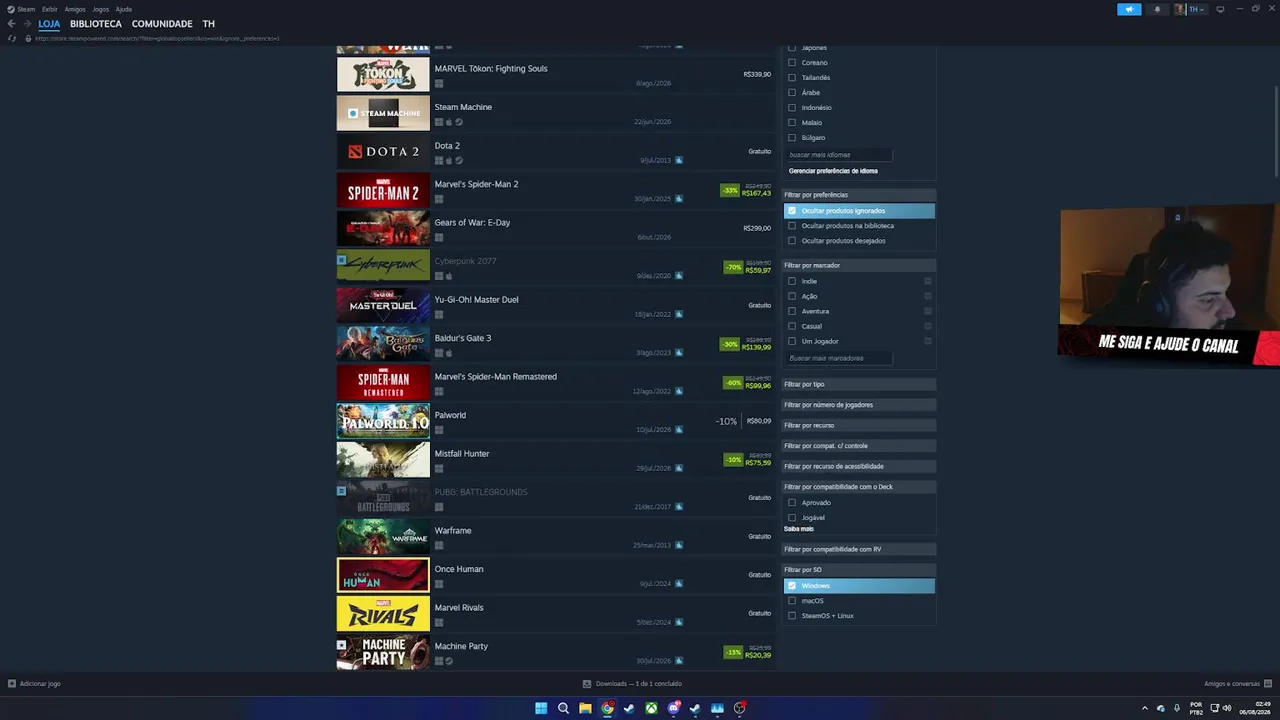Collapse the Filtrar por preferências section
This screenshot has width=1280, height=720.
pos(859,195)
